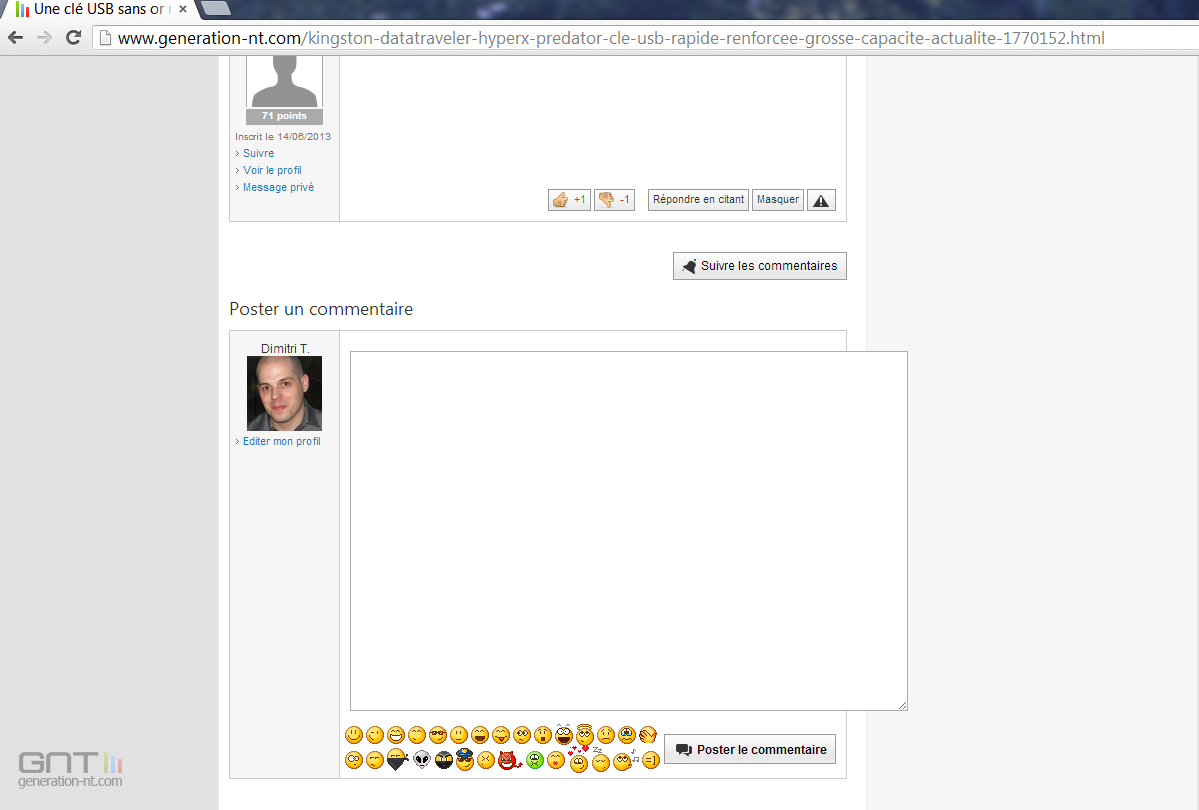Screen dimensions: 1199x810
Task: Insert the red devil emoticon
Action: point(509,760)
